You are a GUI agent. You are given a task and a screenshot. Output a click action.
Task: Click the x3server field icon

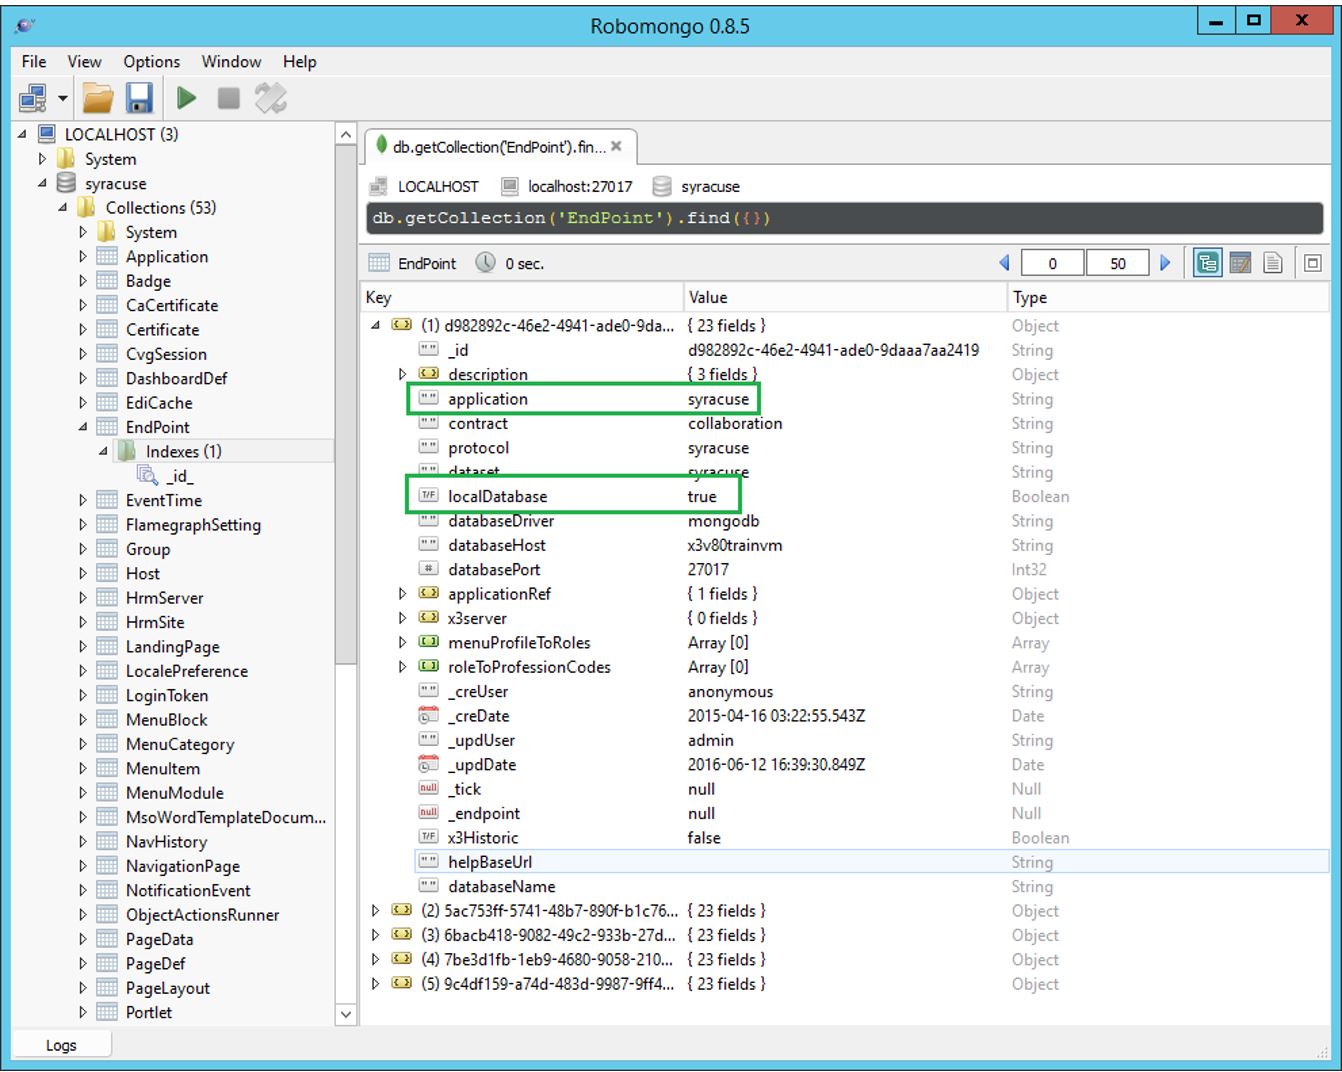[429, 618]
